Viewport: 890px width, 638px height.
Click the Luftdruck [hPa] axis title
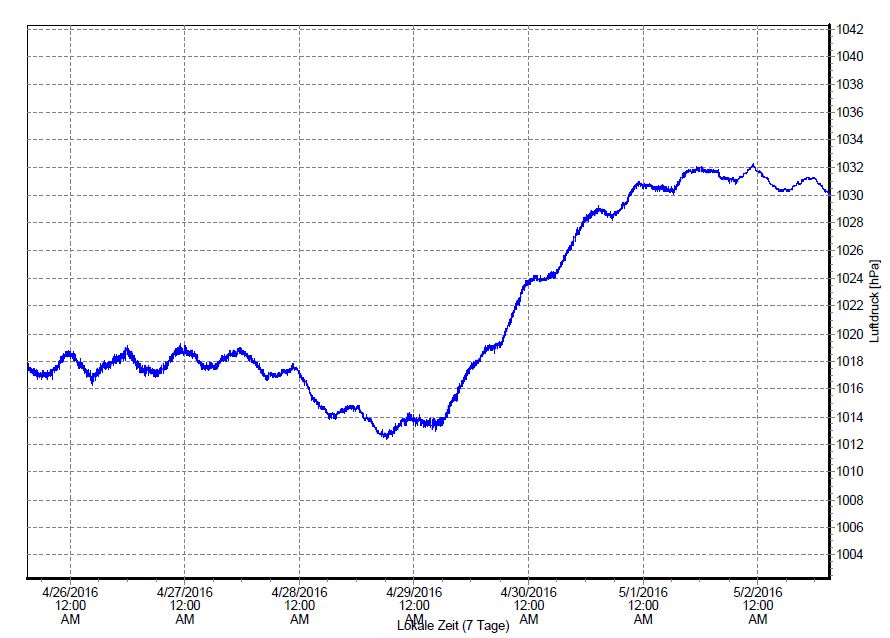(875, 301)
